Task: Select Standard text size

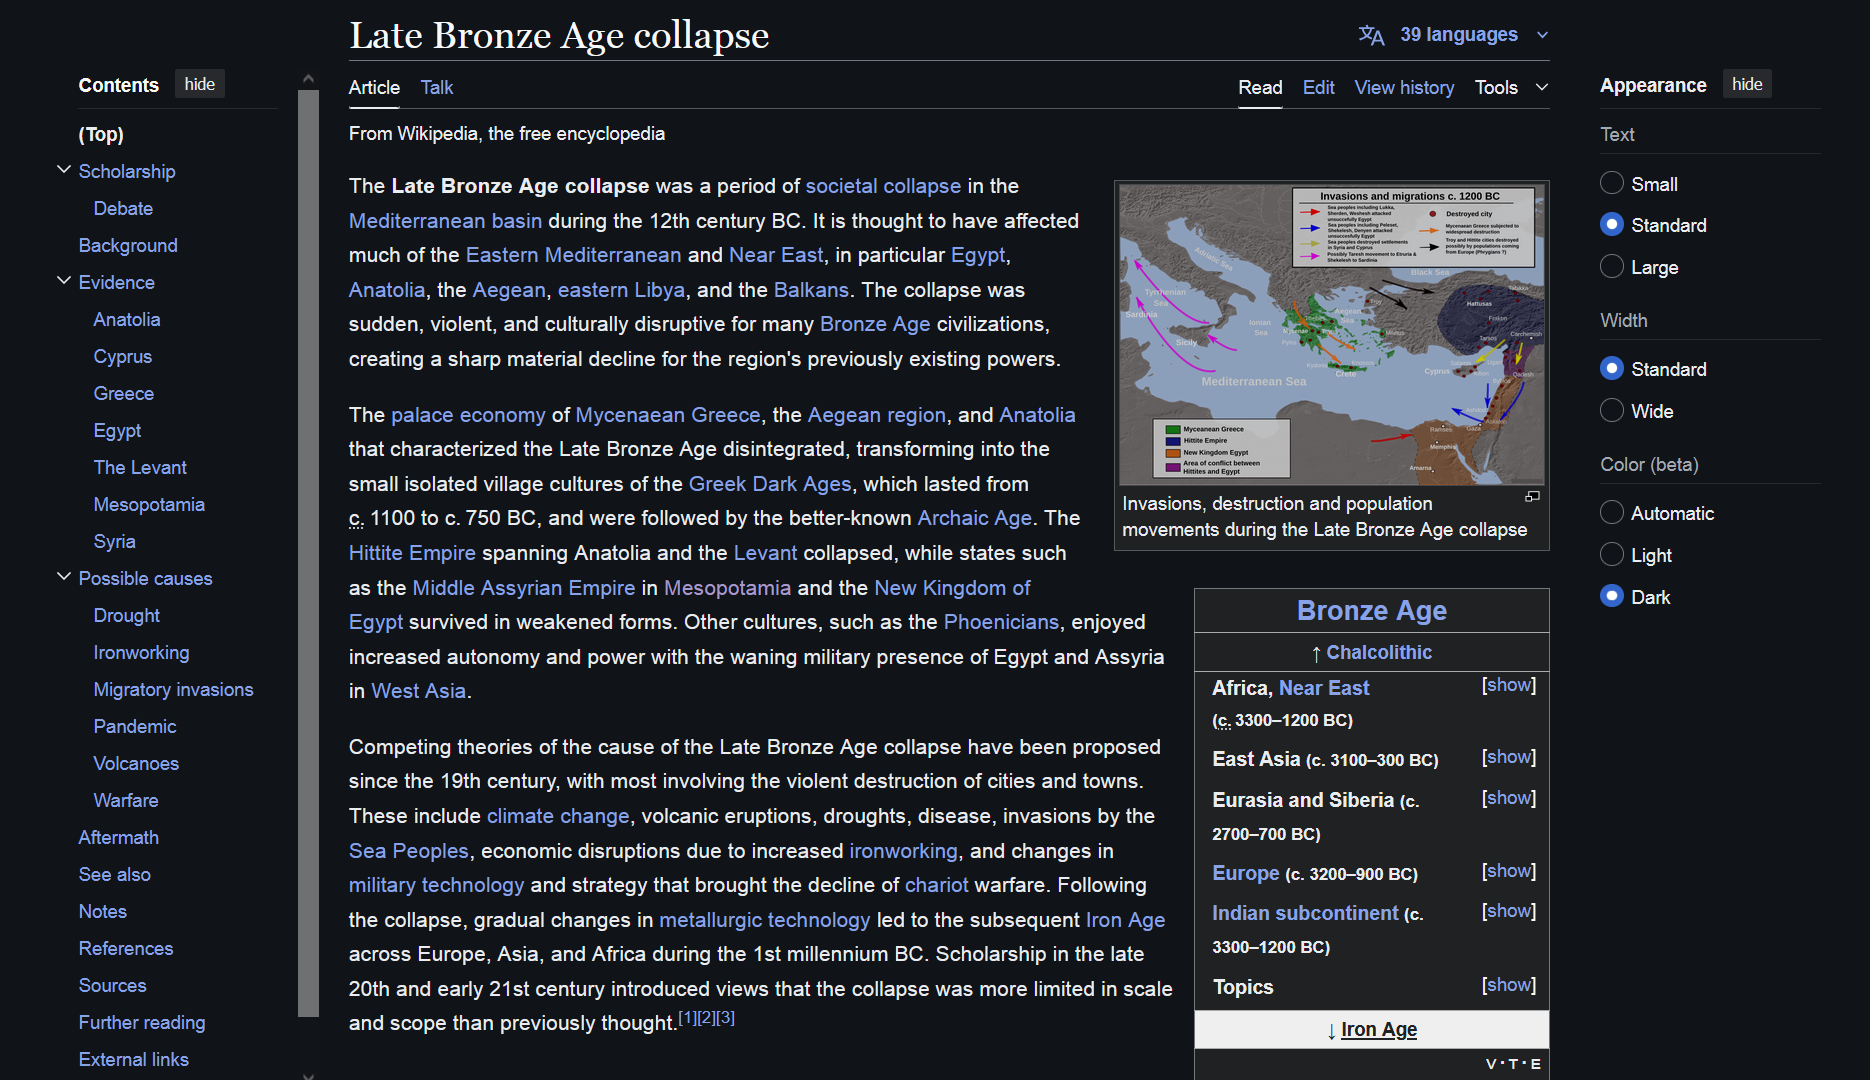Action: [1612, 224]
